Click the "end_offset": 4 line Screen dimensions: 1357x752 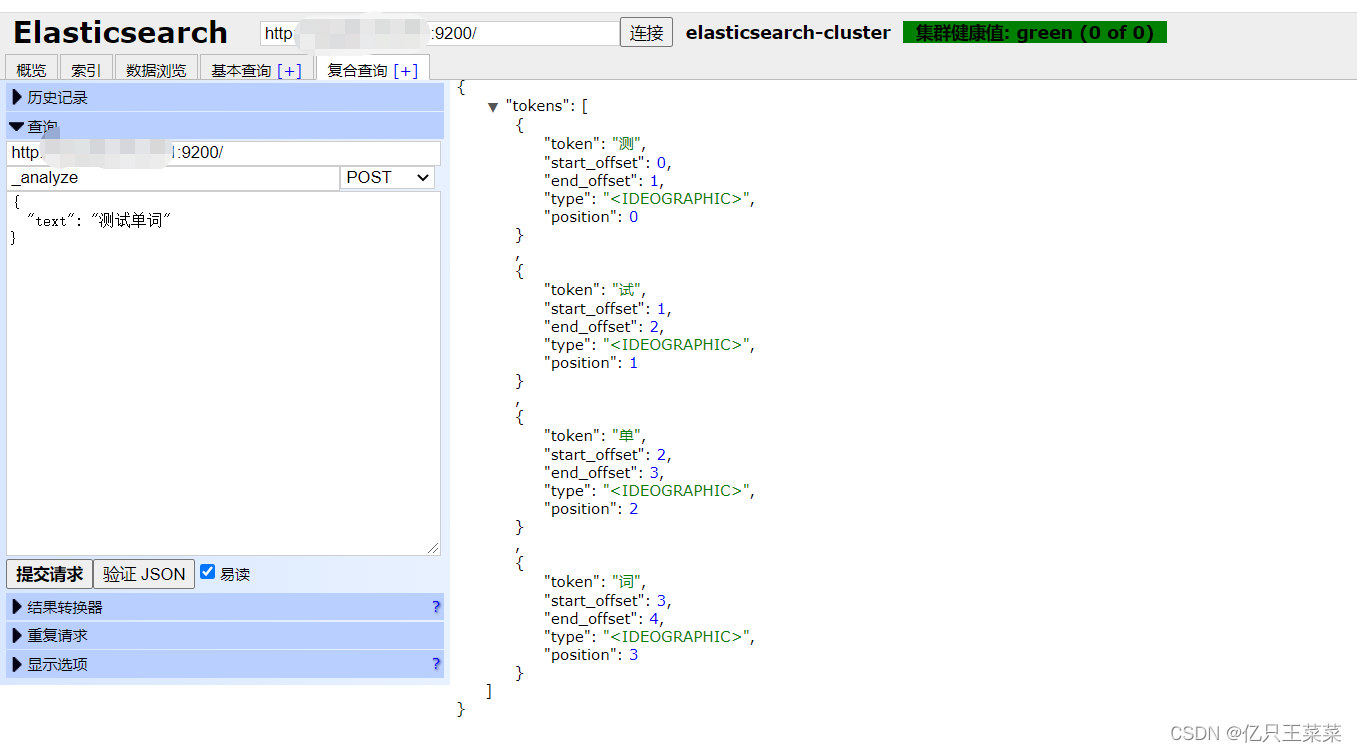point(603,619)
